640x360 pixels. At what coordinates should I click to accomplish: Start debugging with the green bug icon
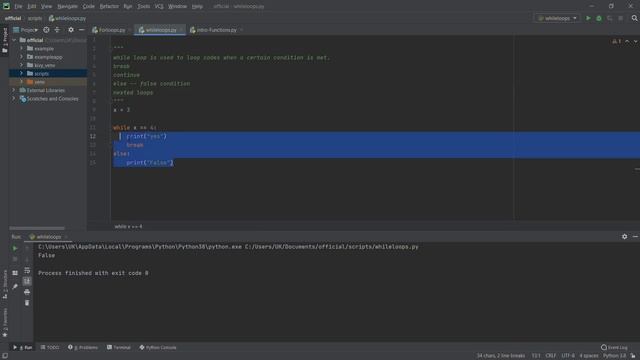tap(599, 18)
